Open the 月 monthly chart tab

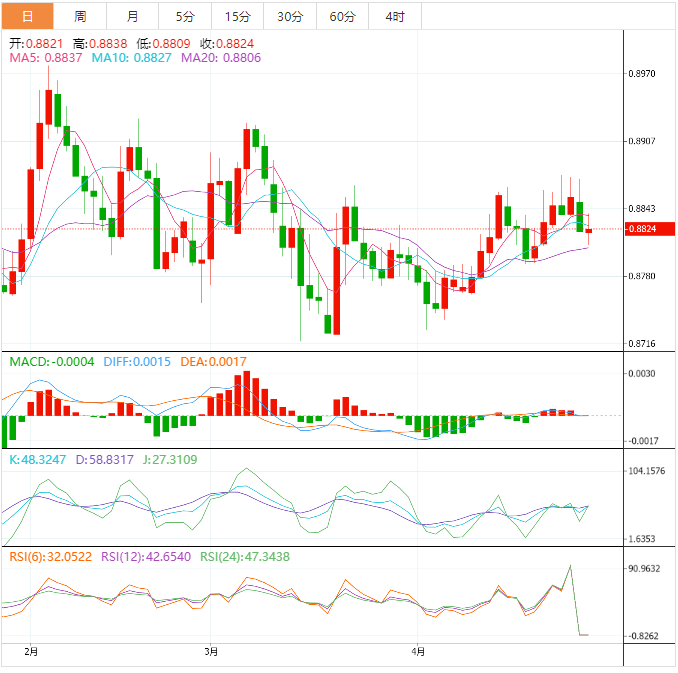pyautogui.click(x=133, y=16)
